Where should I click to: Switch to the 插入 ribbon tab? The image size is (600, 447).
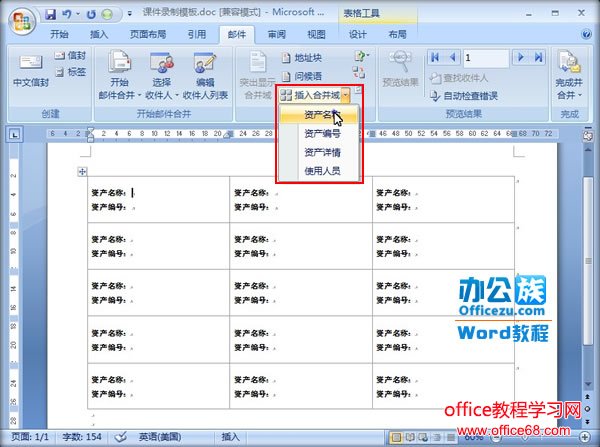(x=99, y=34)
